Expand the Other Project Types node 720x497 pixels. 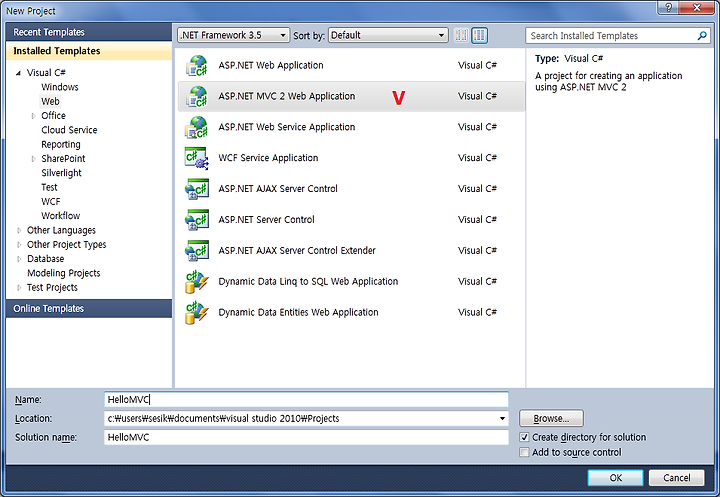[x=19, y=245]
